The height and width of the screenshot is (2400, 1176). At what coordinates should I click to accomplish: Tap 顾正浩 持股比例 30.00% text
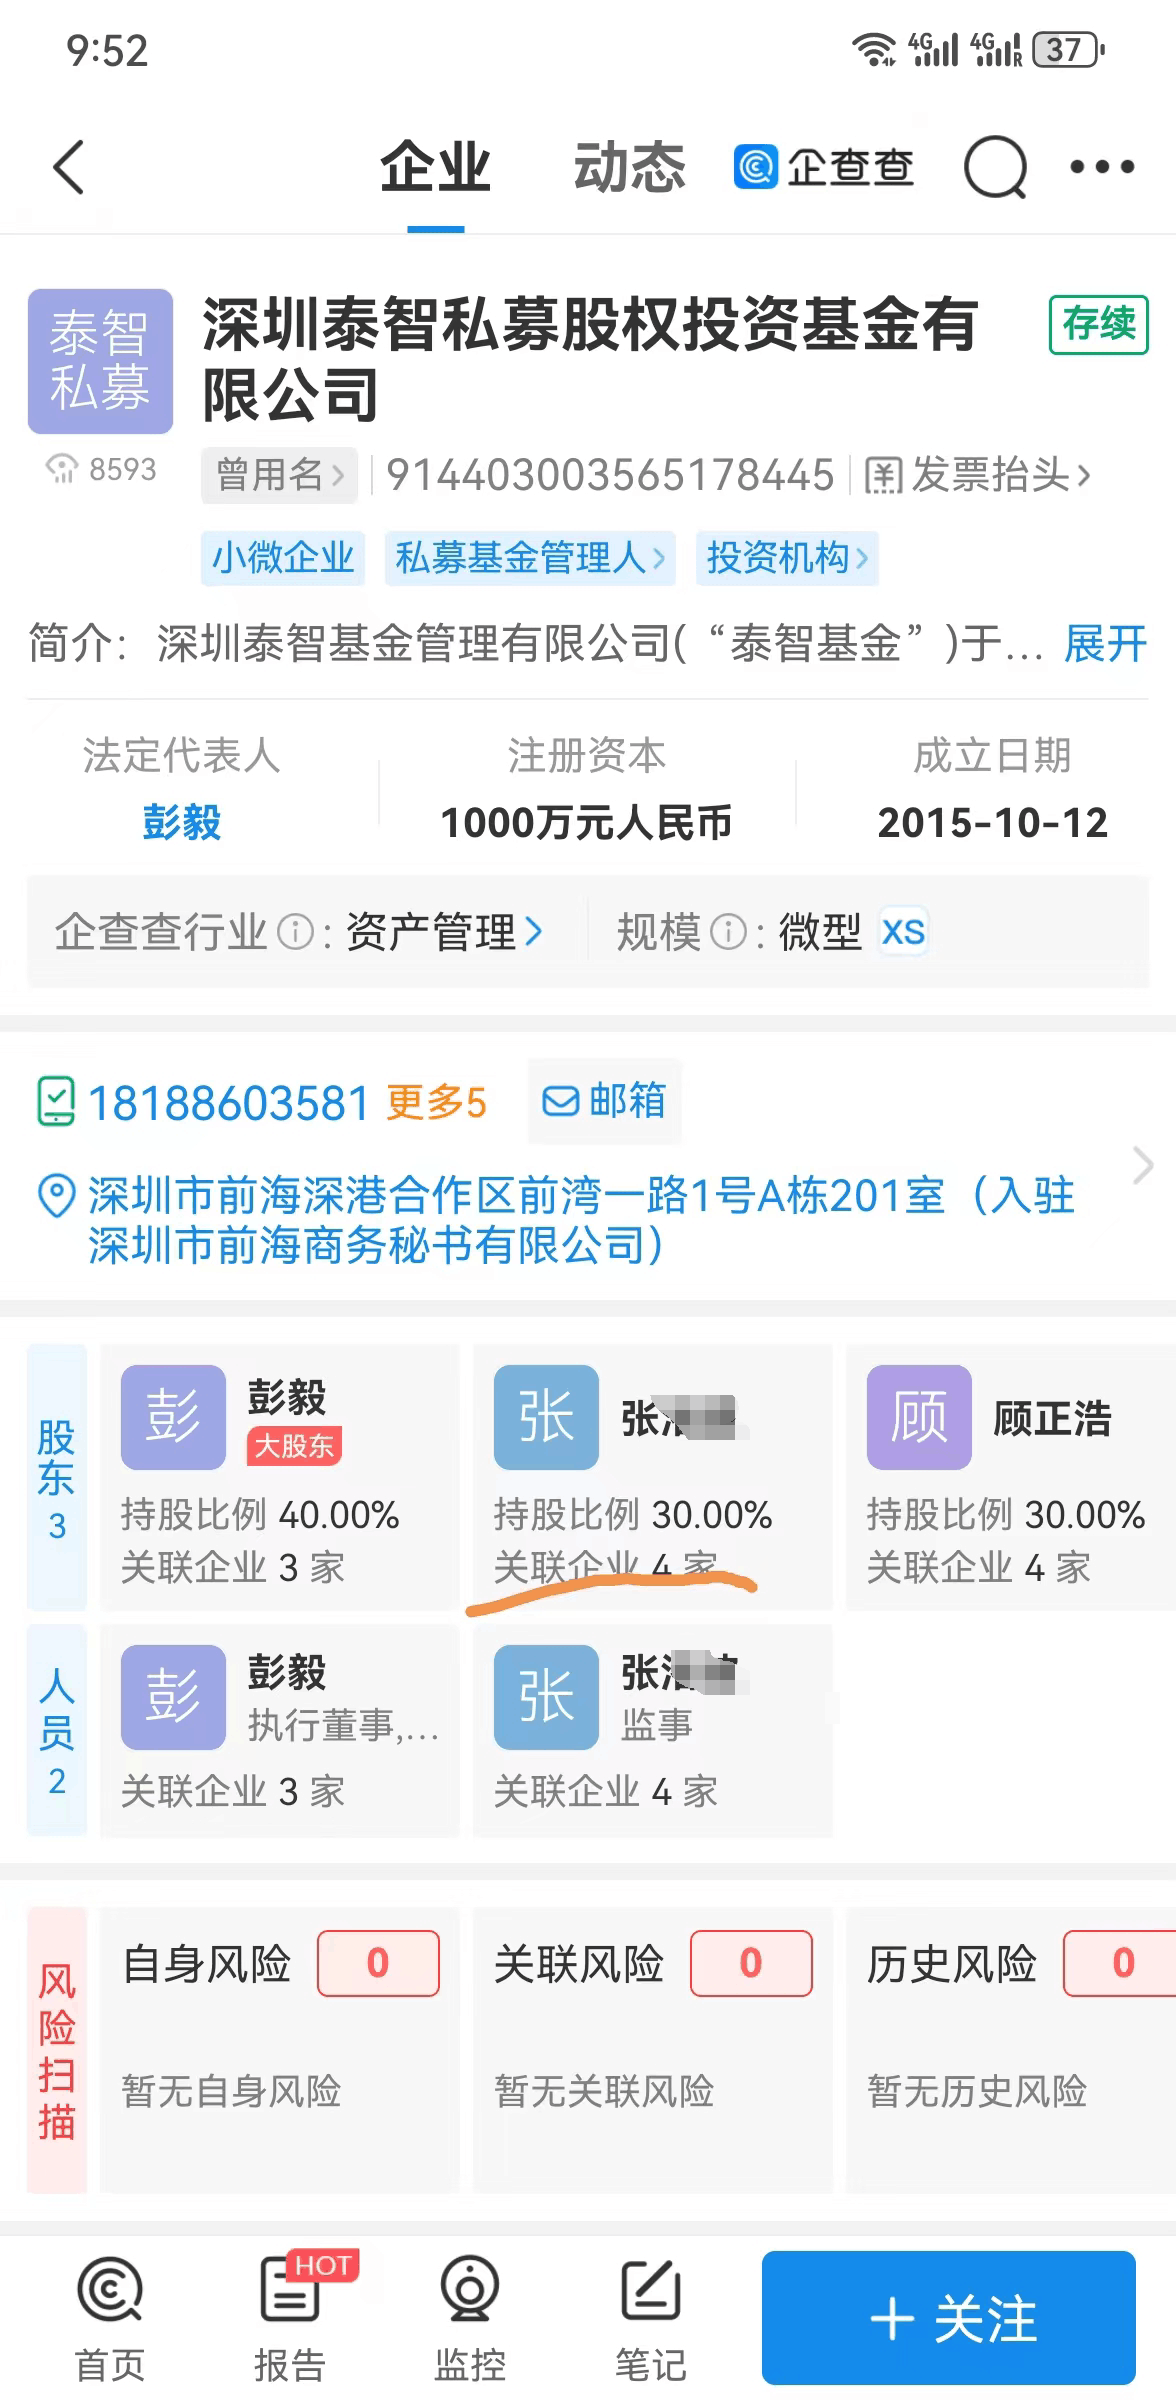click(x=1006, y=1515)
